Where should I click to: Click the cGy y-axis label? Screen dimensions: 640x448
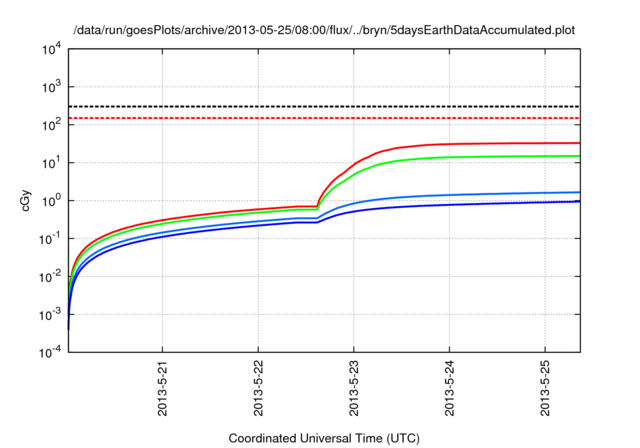tap(25, 201)
